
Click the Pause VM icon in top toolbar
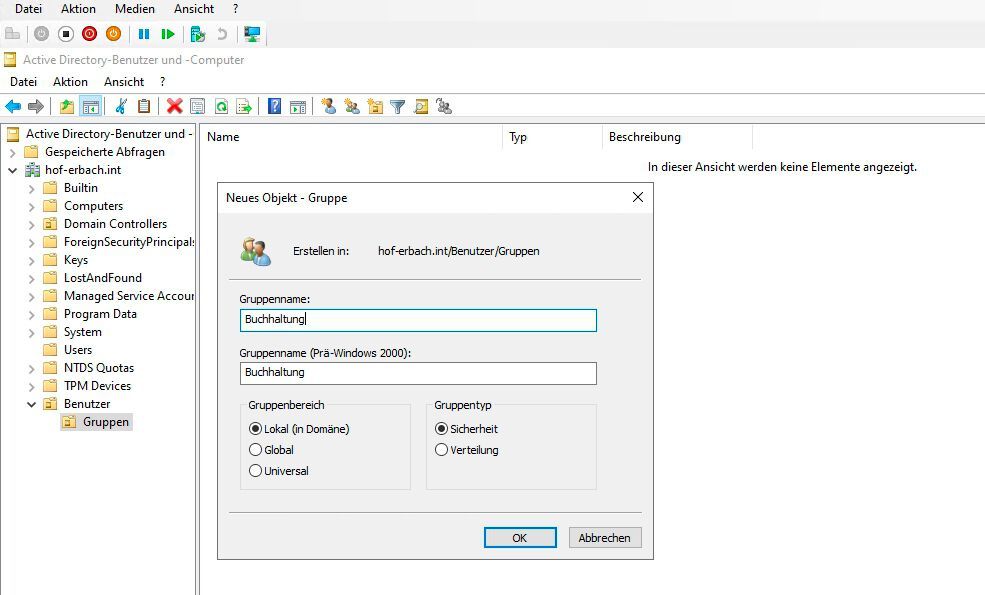point(145,33)
